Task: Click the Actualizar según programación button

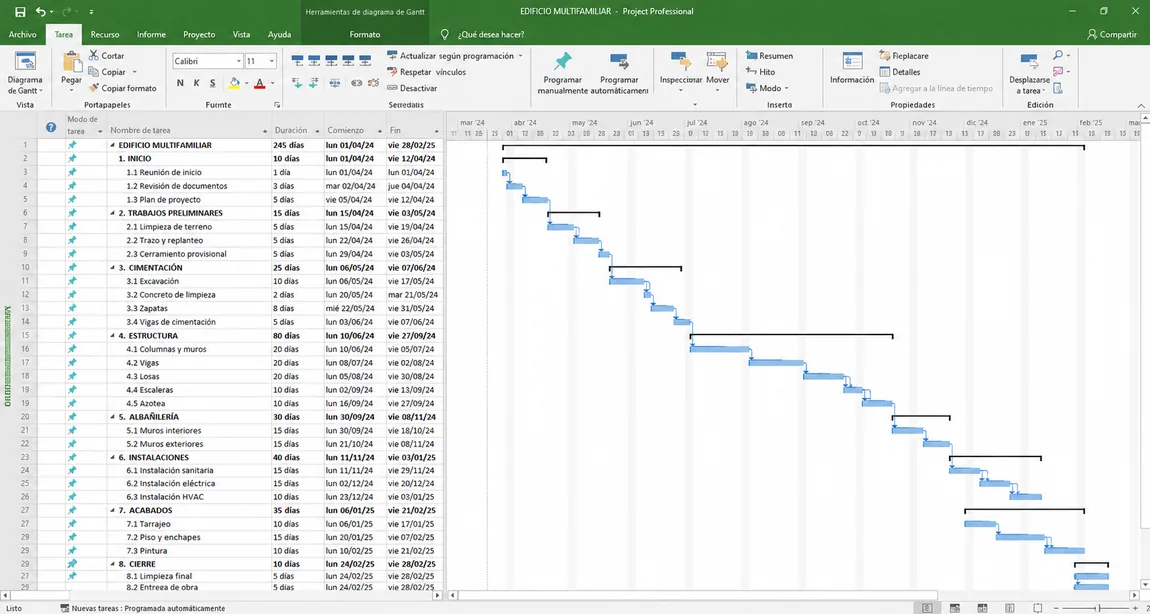Action: click(455, 56)
